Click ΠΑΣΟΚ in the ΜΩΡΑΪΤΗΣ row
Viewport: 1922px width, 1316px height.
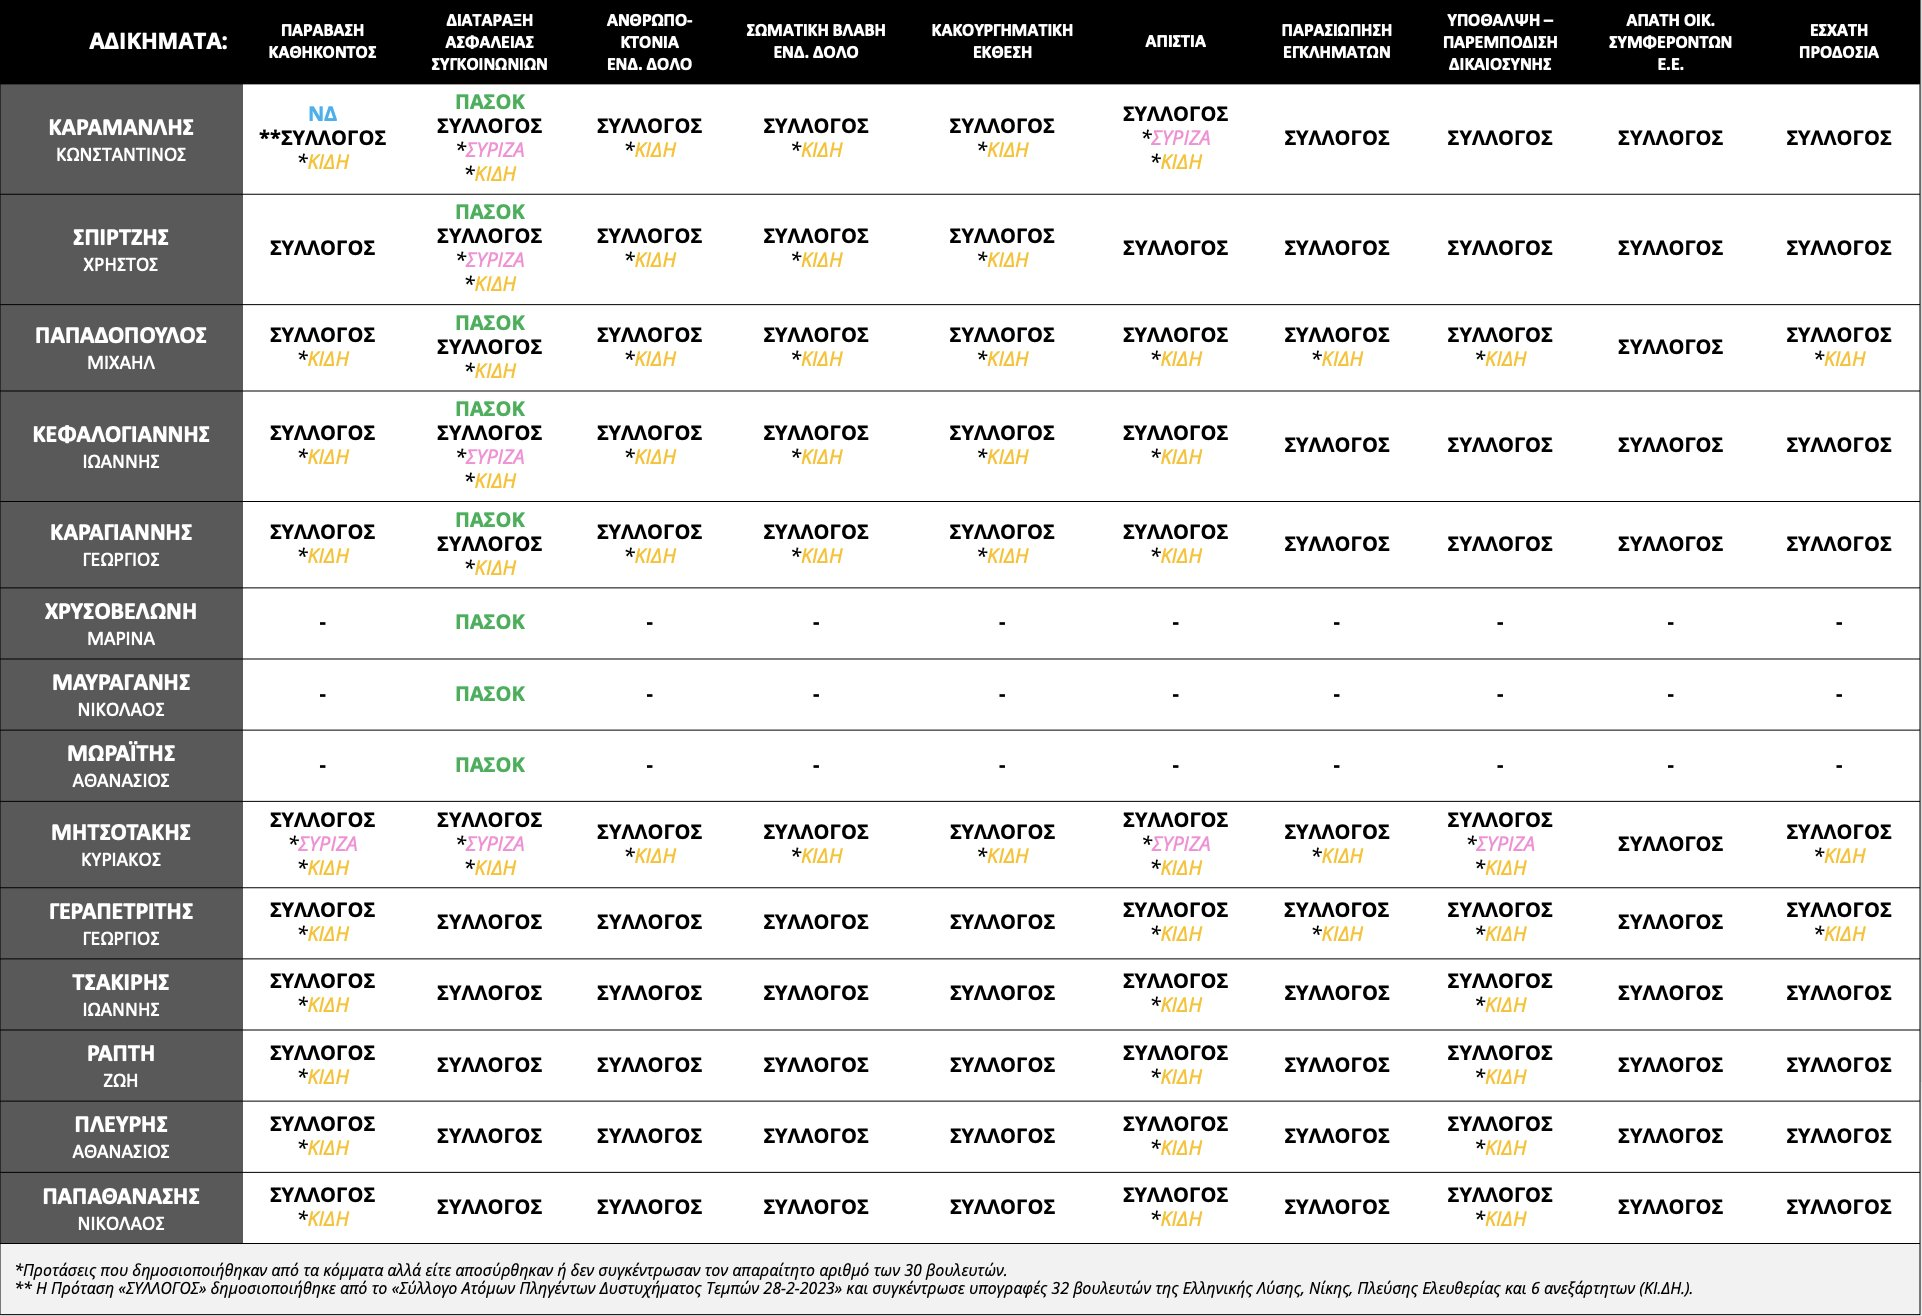[x=489, y=765]
